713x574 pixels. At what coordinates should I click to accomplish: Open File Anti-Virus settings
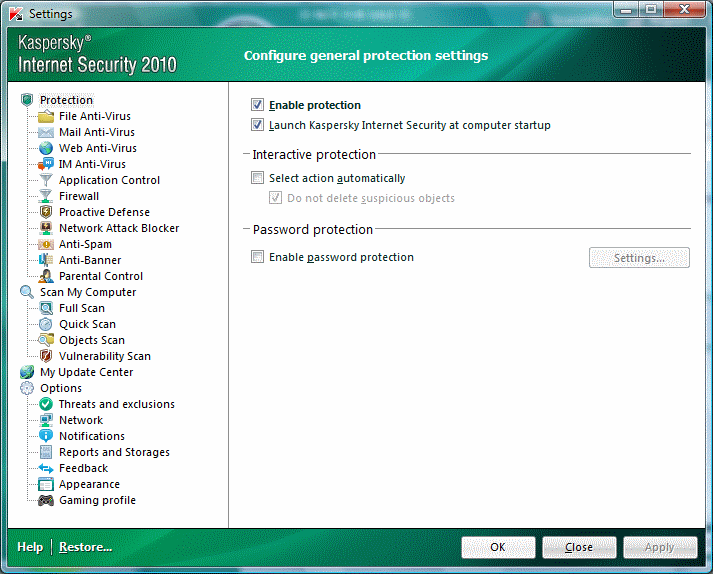coord(95,116)
